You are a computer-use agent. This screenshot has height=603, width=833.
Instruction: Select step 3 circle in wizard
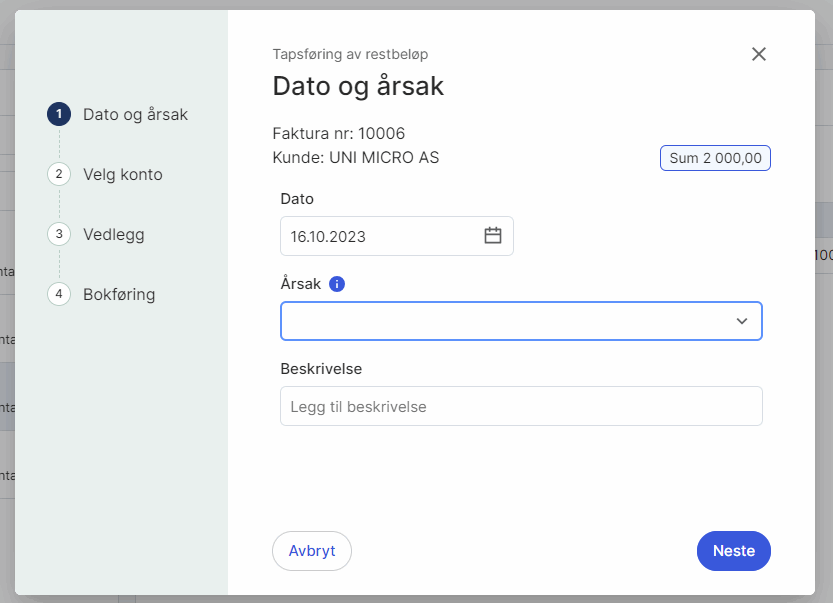(59, 234)
